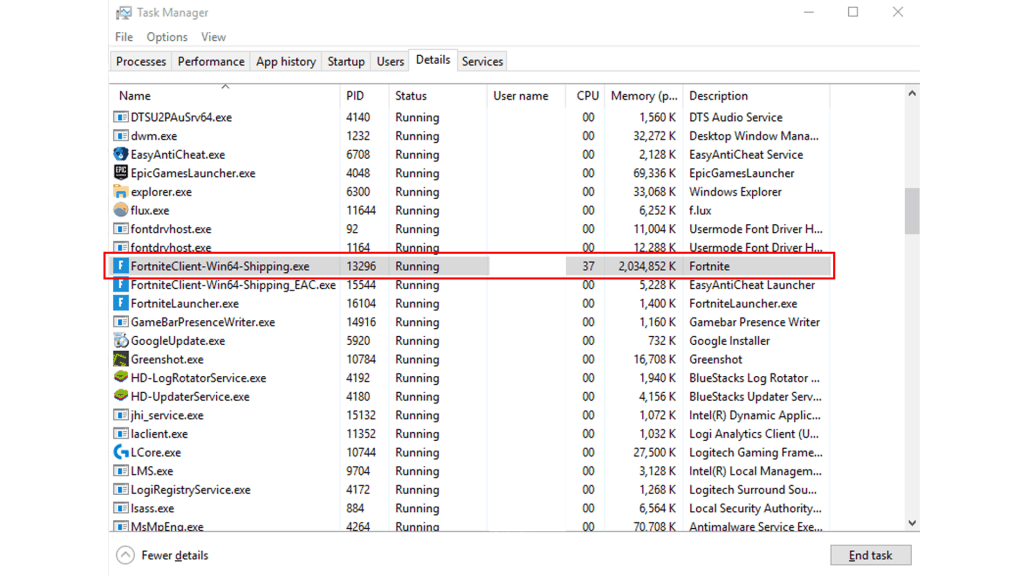Switch to the Performance tab
This screenshot has height=576, width=1024.
(211, 61)
